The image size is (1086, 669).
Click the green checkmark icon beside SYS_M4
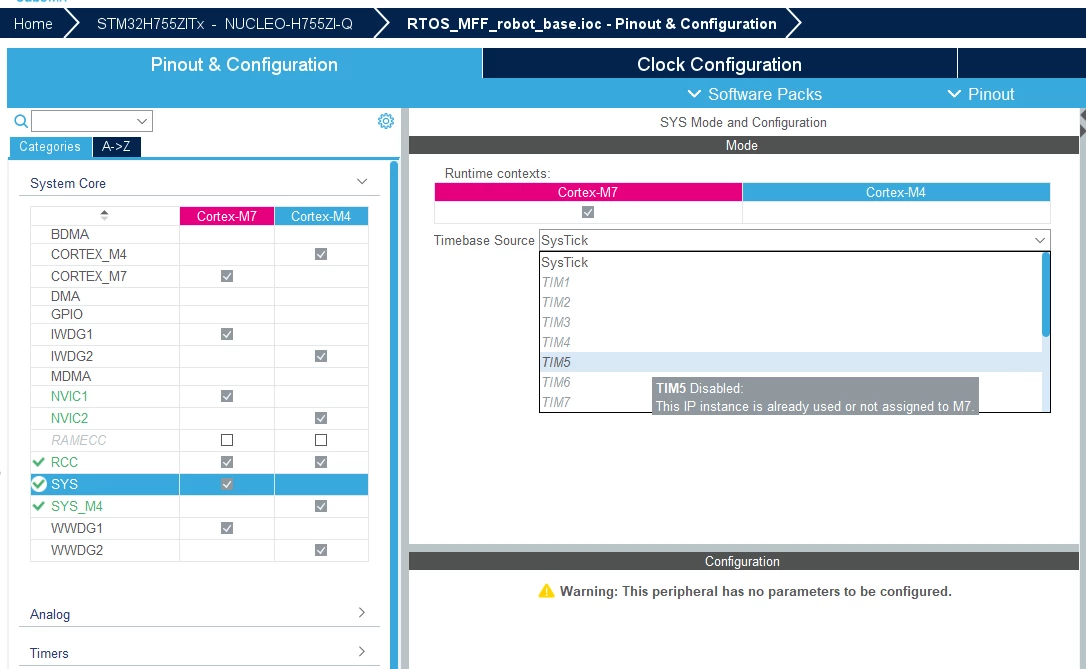[x=39, y=506]
